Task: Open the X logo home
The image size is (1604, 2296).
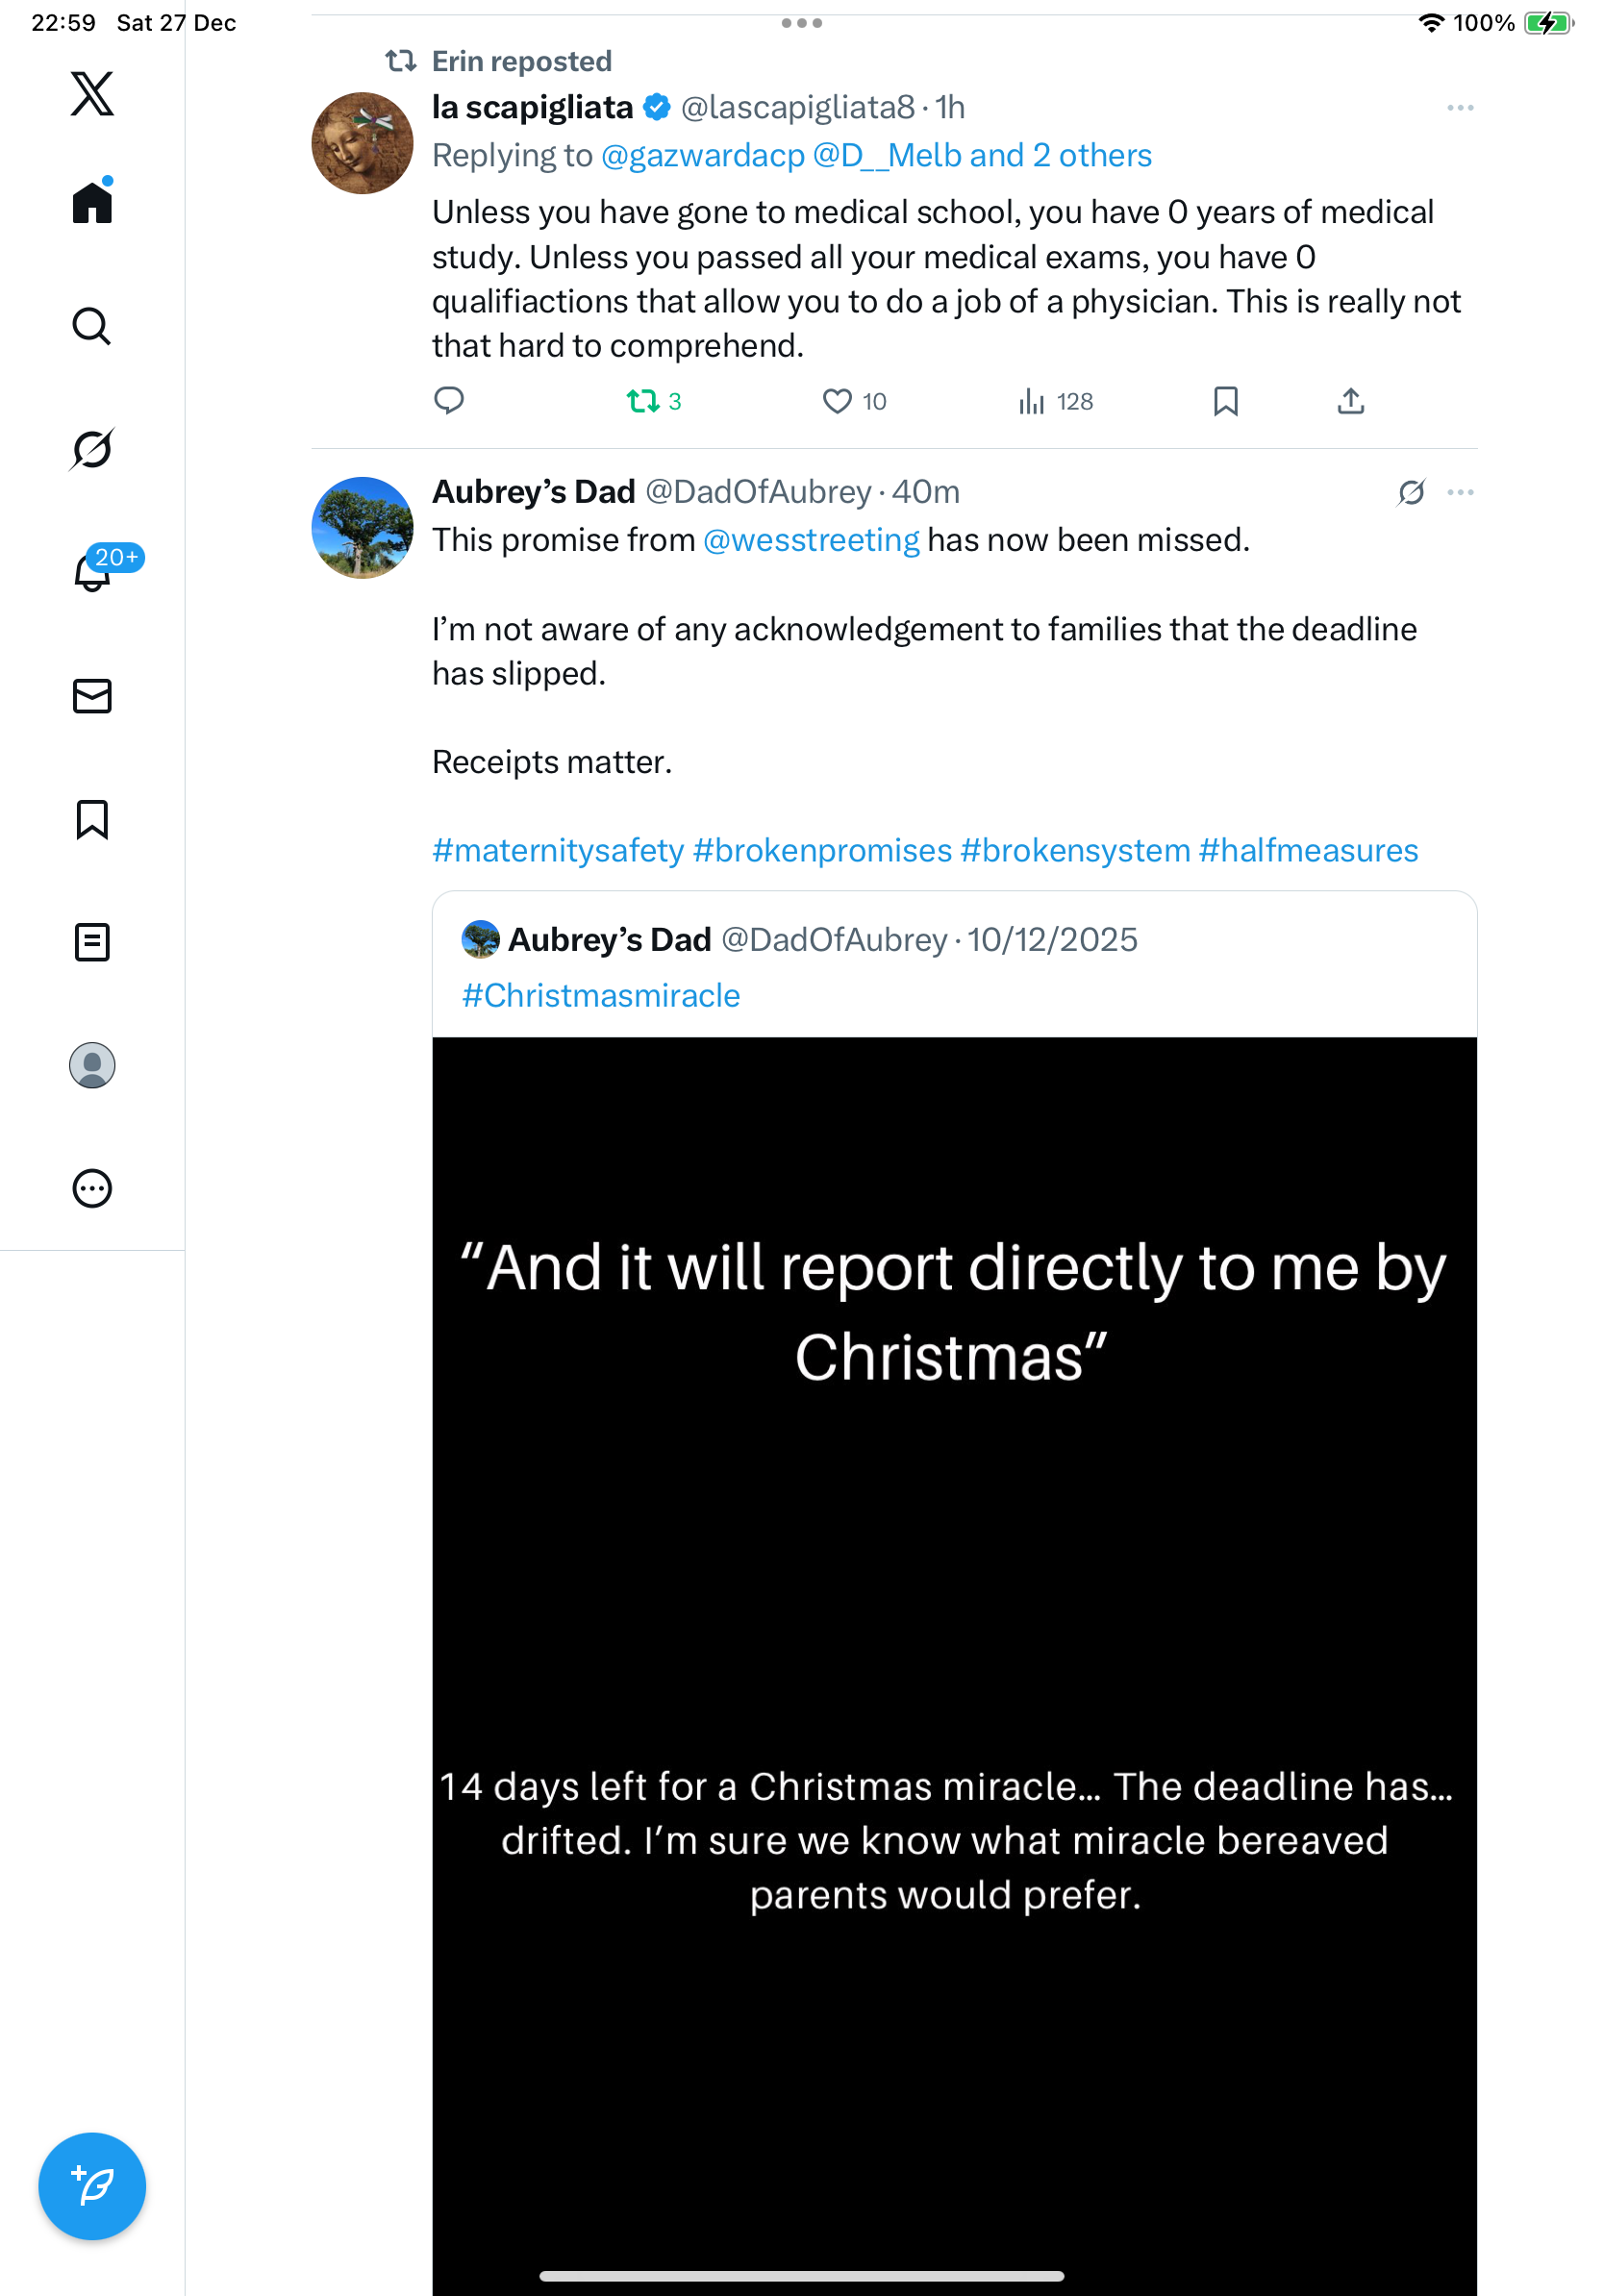Action: 92,94
